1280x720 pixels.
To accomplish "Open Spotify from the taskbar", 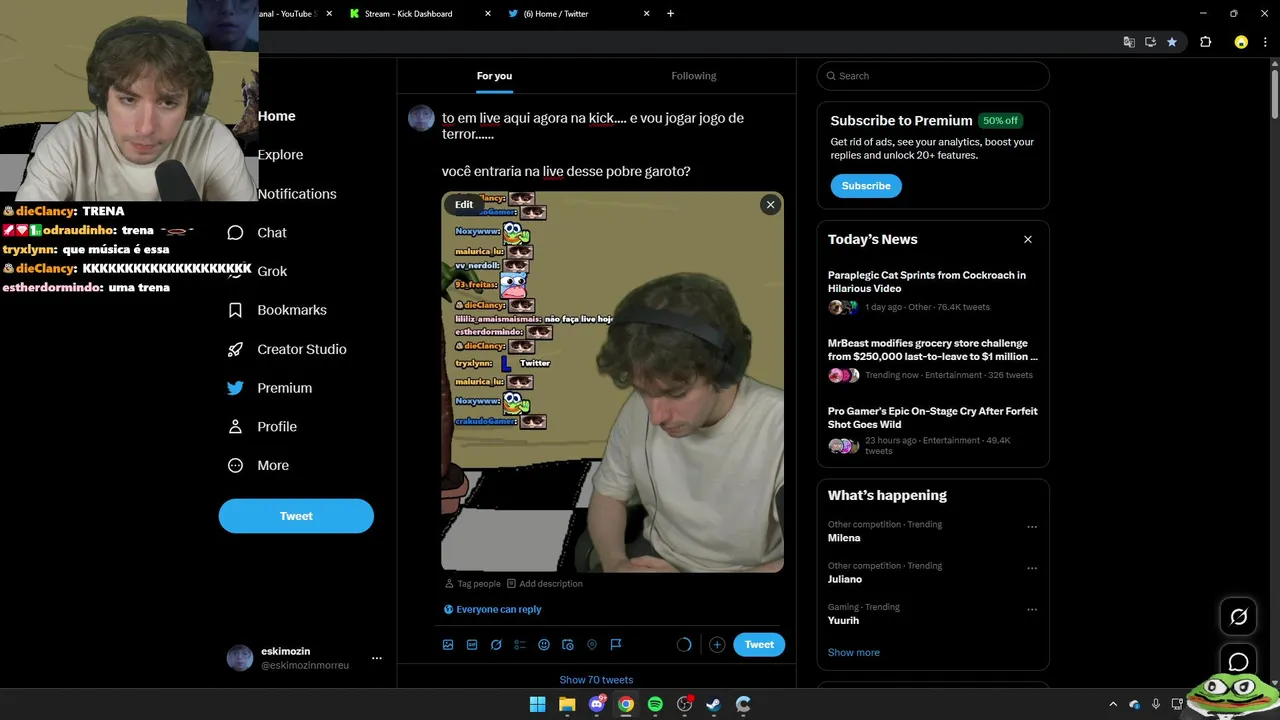I will pos(655,704).
